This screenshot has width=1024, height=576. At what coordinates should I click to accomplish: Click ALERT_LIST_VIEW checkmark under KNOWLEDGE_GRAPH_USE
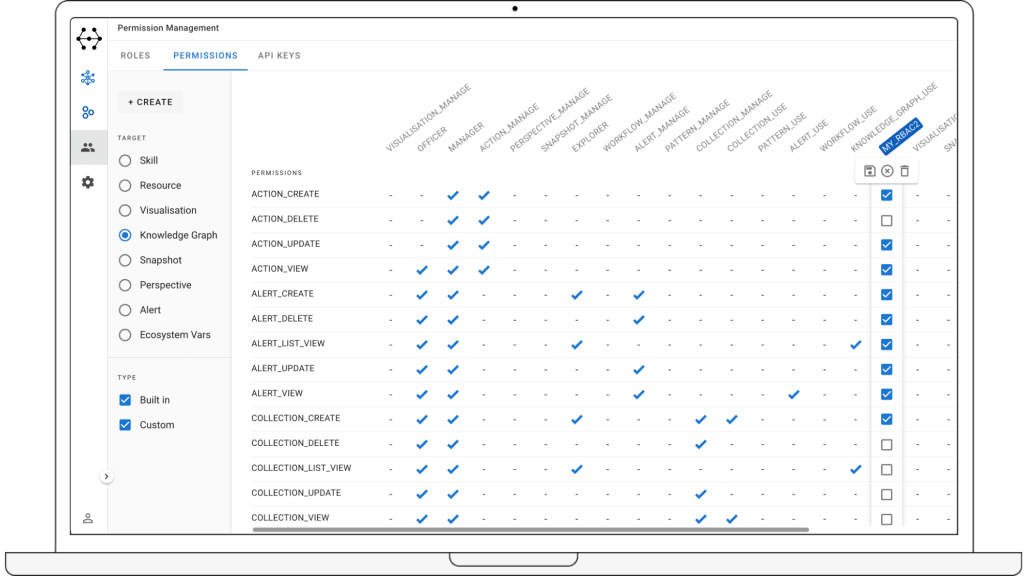856,345
